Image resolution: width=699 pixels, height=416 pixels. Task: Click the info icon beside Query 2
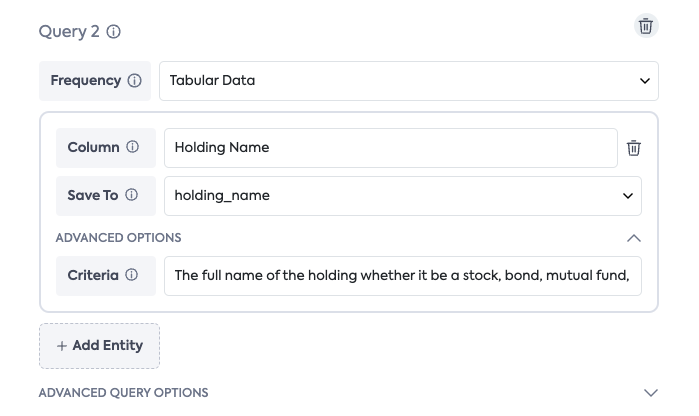[x=114, y=32]
